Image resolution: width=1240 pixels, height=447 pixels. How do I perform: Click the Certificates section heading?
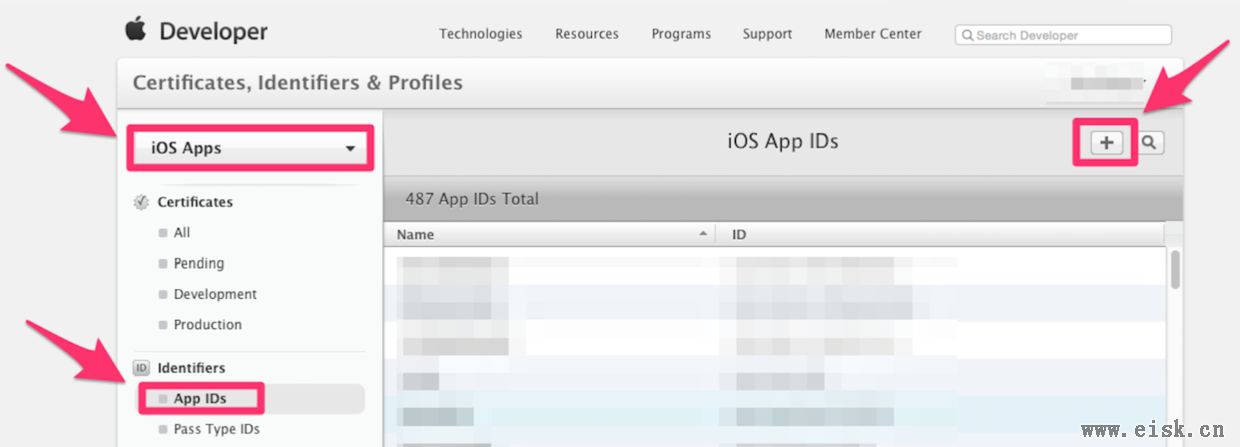pos(195,202)
